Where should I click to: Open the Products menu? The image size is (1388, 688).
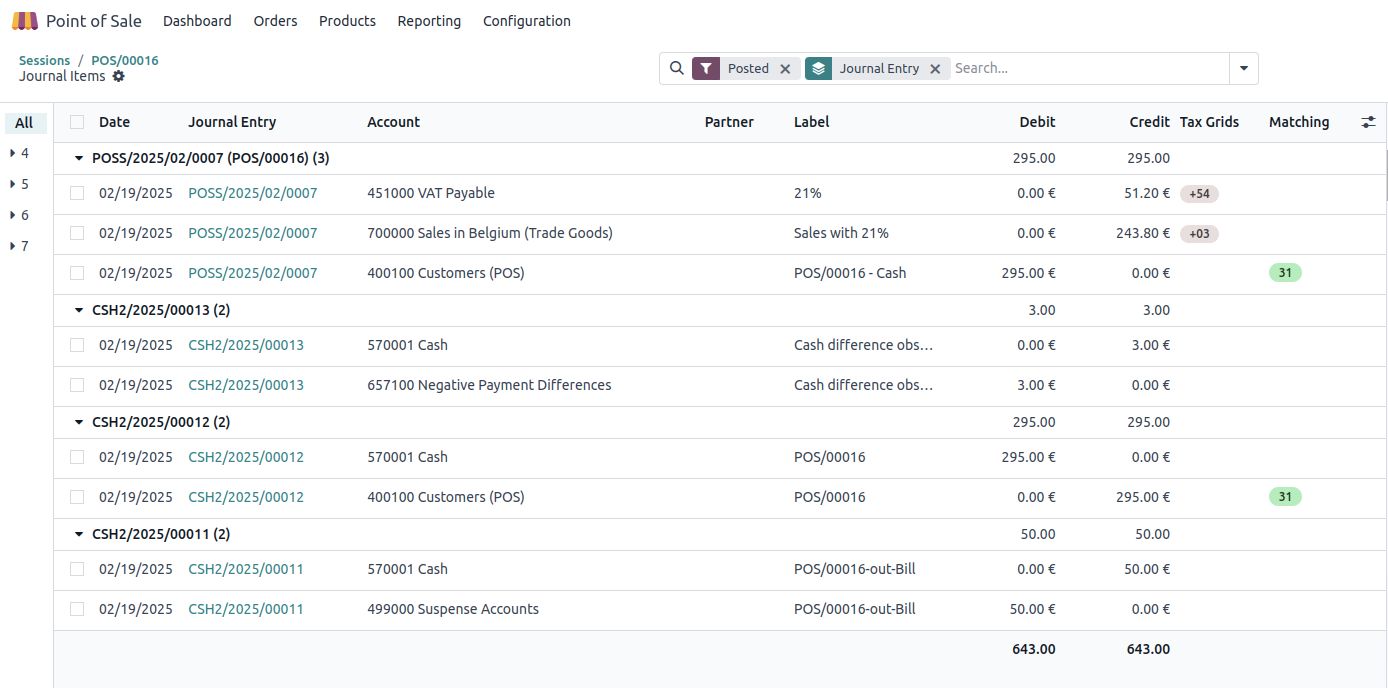(x=347, y=21)
